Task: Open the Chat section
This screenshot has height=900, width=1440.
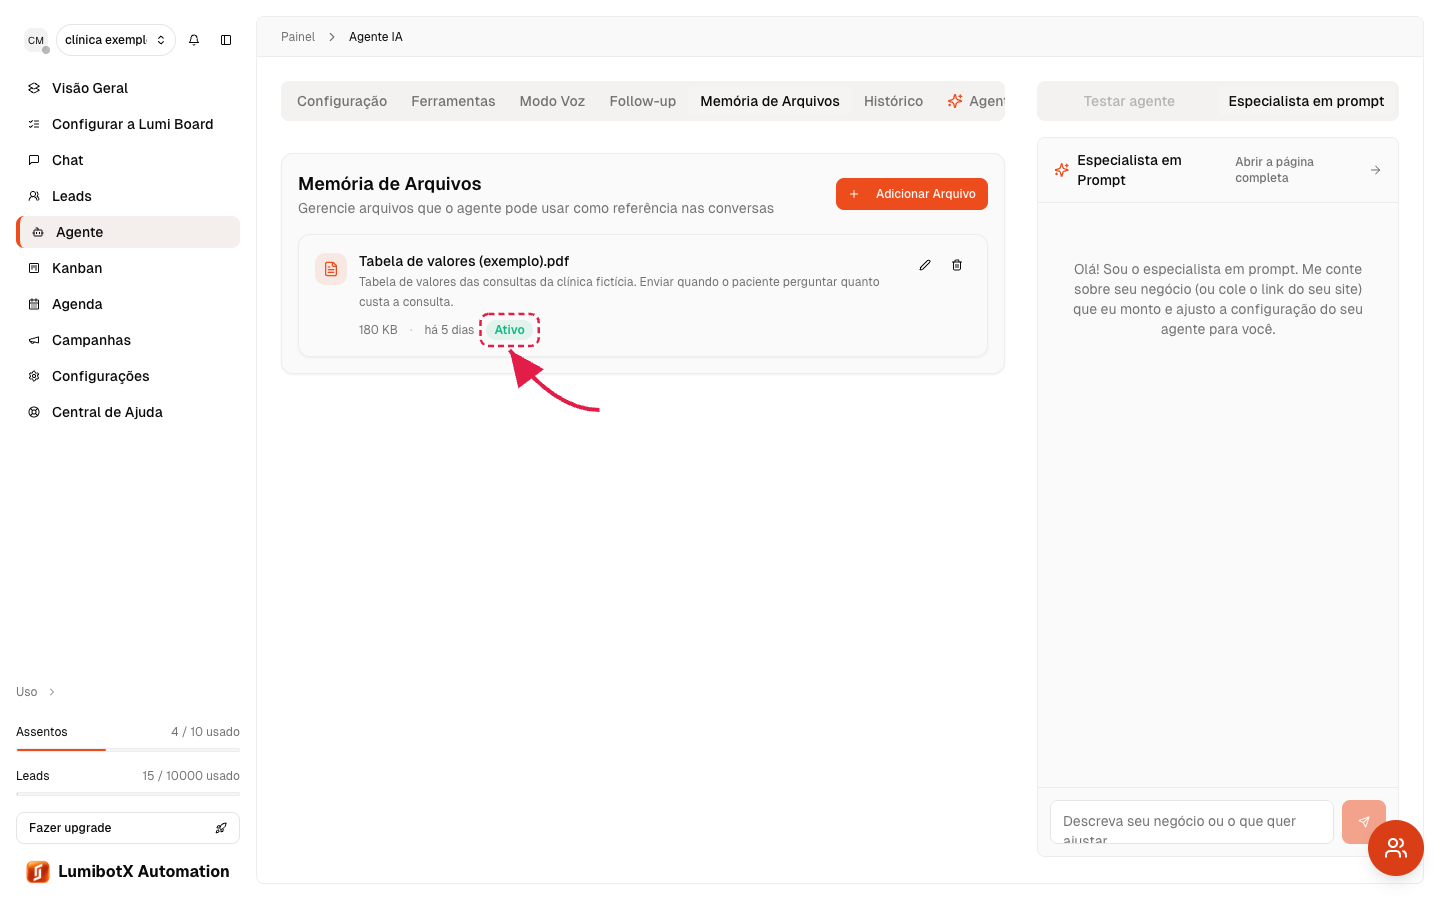Action: point(128,160)
